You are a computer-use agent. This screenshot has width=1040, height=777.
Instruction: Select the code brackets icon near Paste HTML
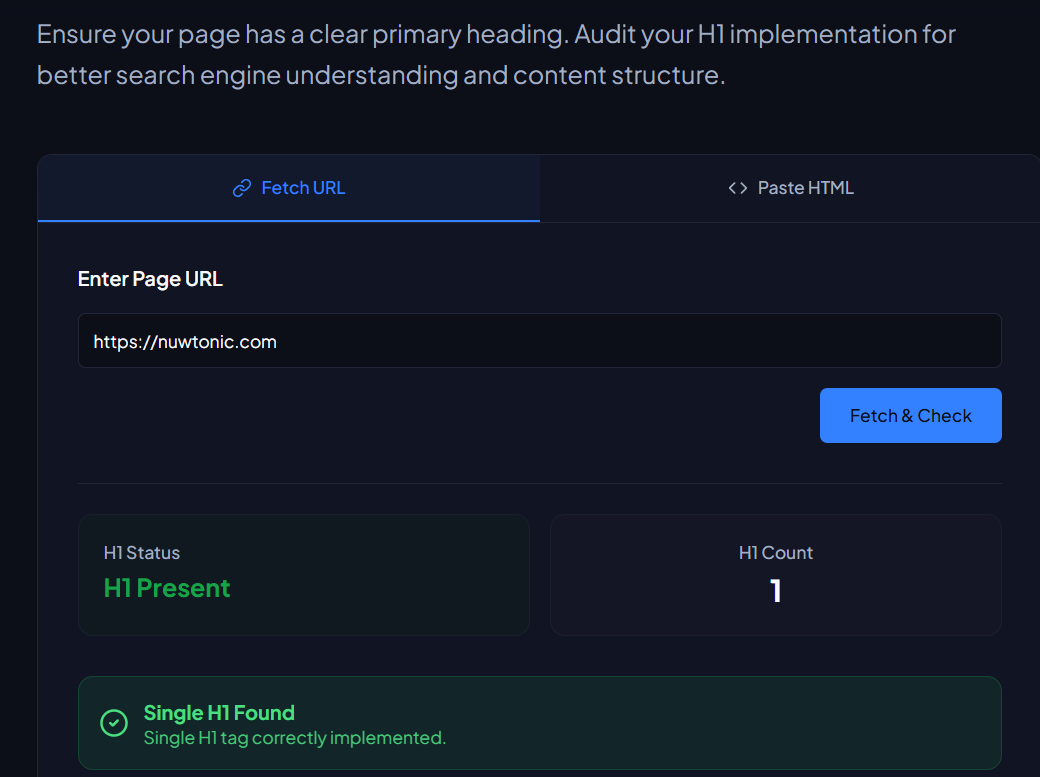click(738, 187)
